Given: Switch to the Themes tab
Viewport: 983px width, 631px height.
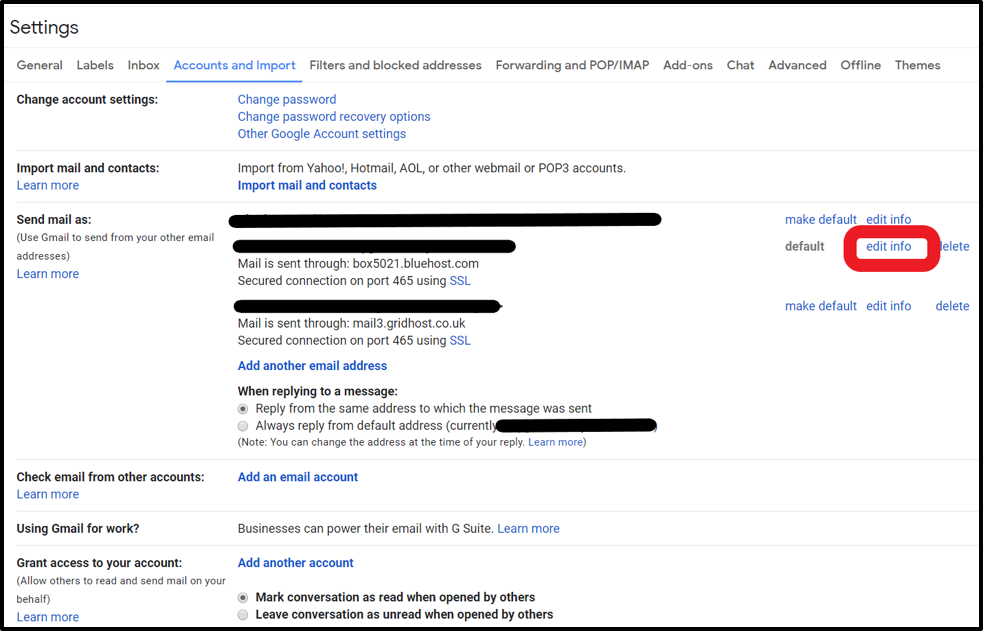Looking at the screenshot, I should click(917, 65).
